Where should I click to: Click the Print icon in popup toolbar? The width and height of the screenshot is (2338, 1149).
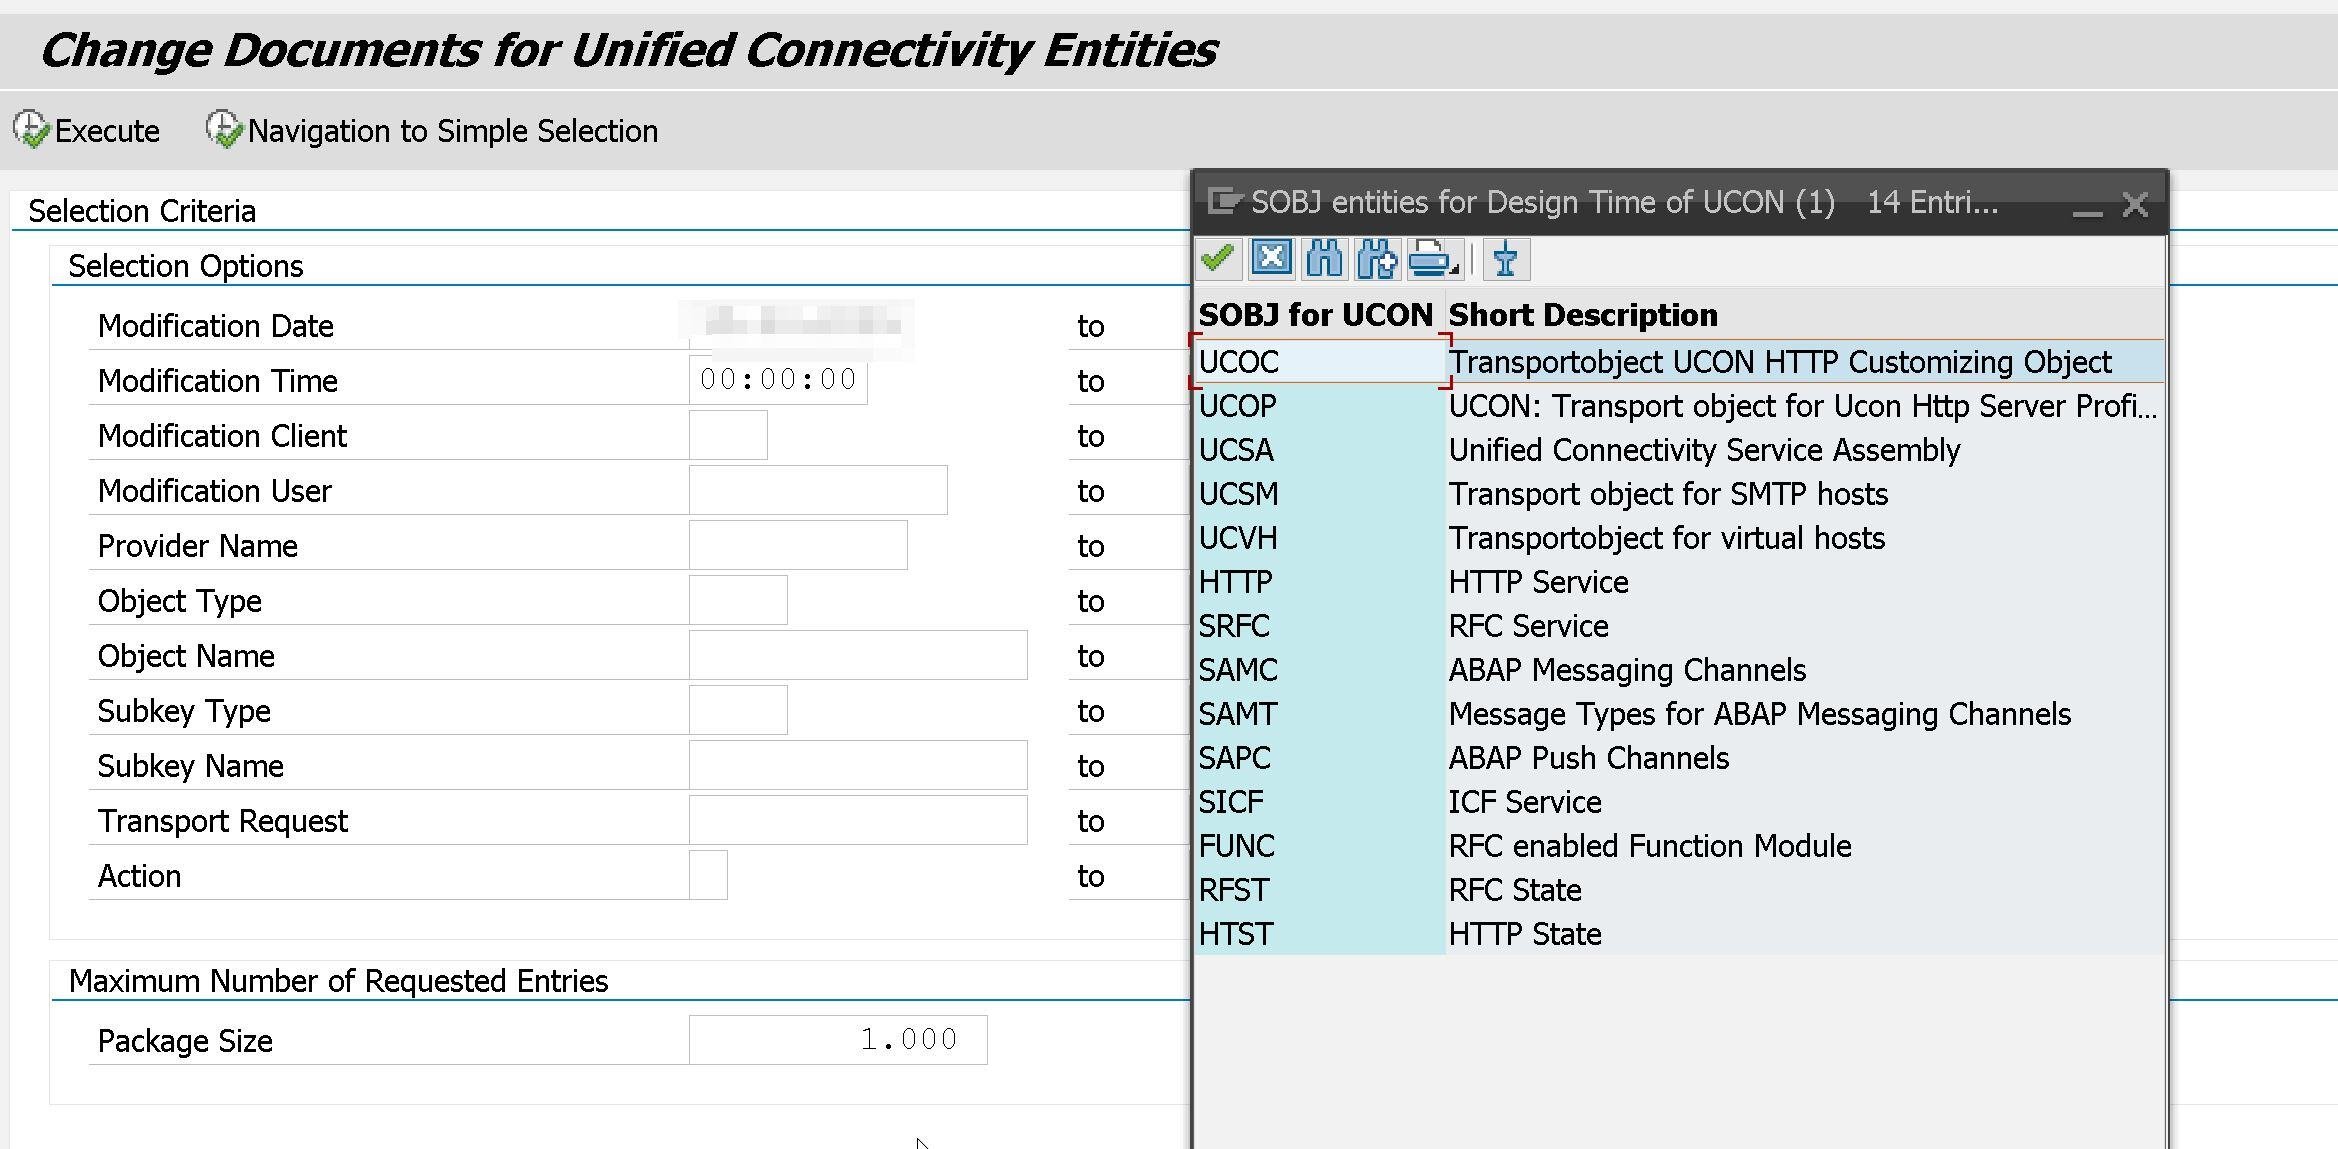tap(1433, 259)
